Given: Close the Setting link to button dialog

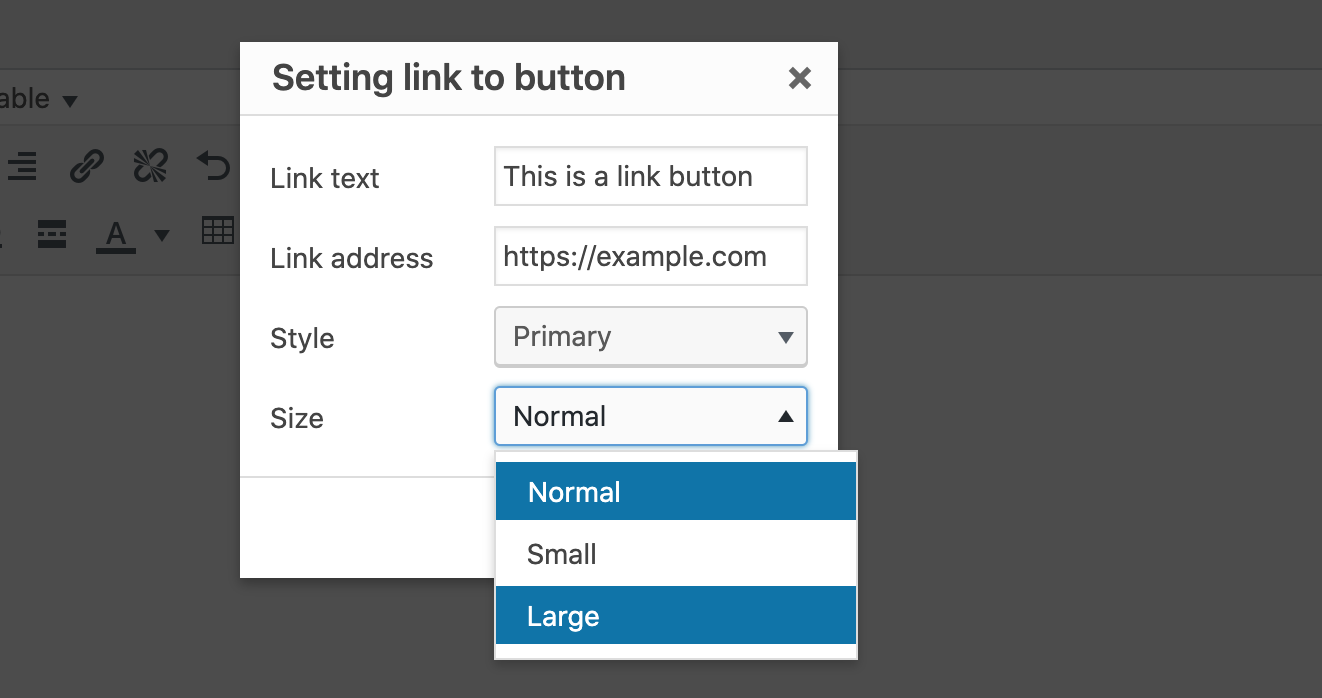Looking at the screenshot, I should pyautogui.click(x=799, y=78).
